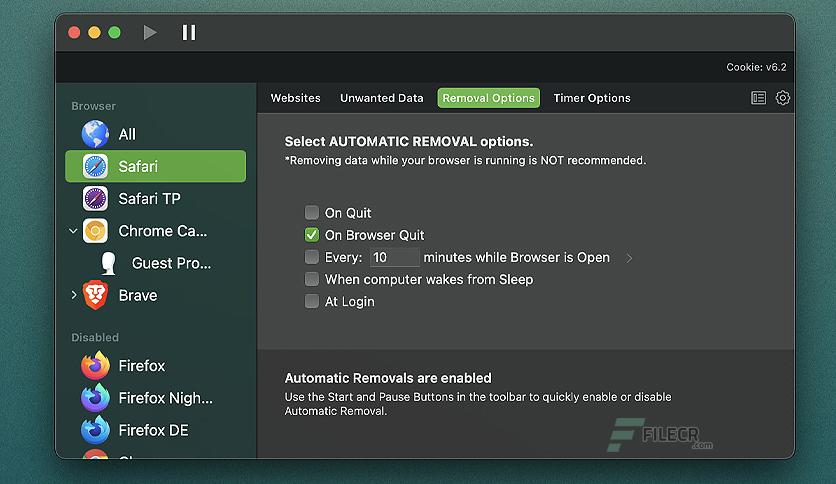Open the chevron after minutes while Browser is Open
The height and width of the screenshot is (484, 836).
[x=629, y=258]
